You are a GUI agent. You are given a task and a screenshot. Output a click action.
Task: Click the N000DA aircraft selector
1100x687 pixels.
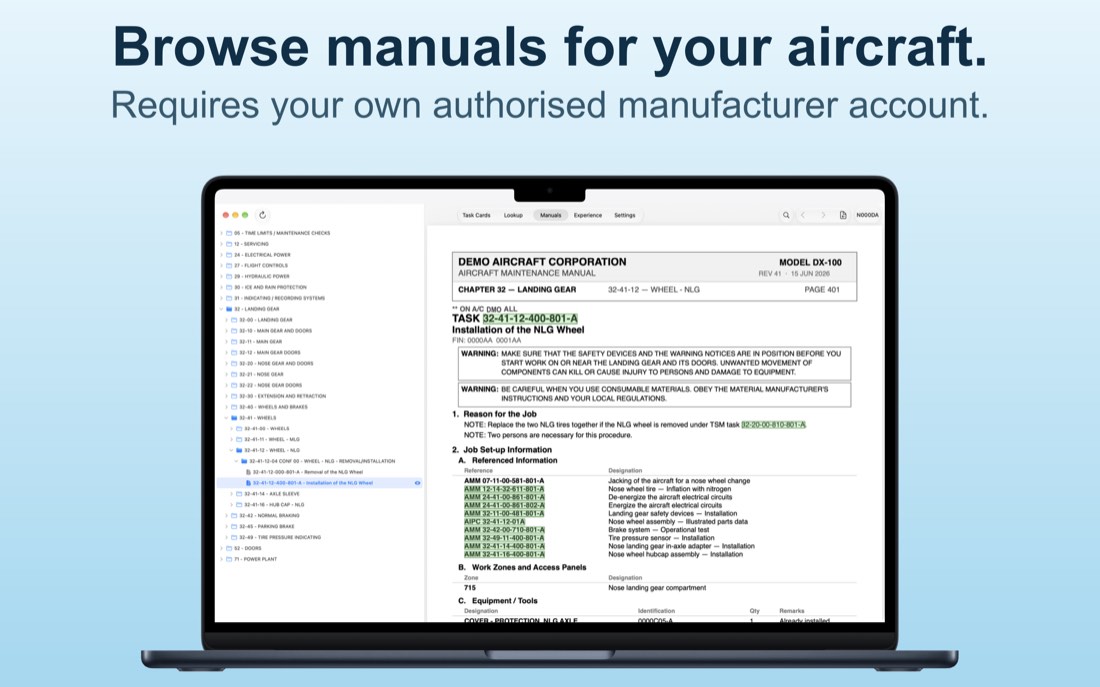pyautogui.click(x=867, y=215)
